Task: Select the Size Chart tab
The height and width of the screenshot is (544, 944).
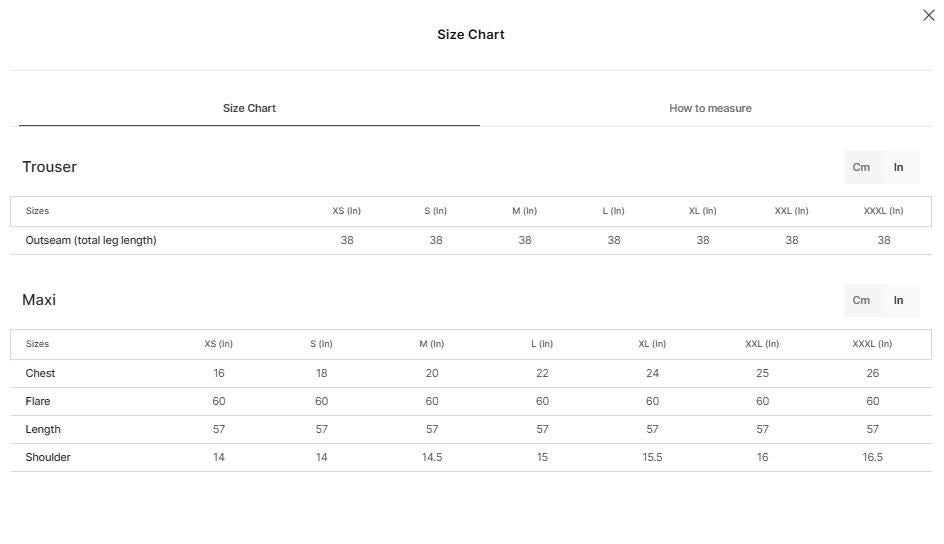Action: (249, 108)
